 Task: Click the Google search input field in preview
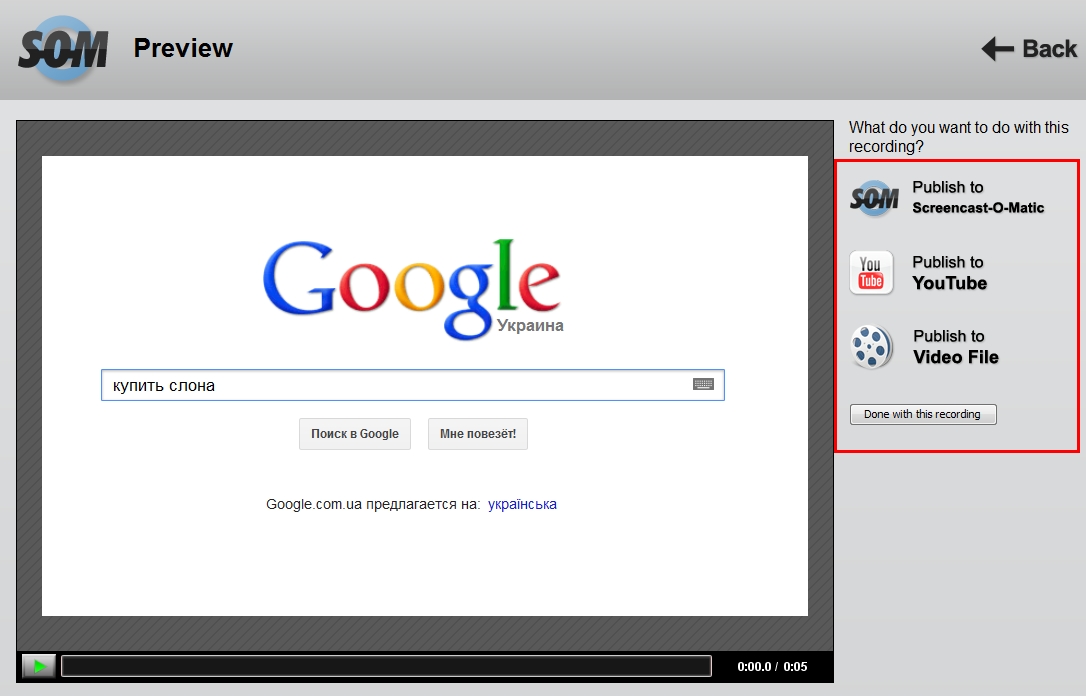[x=413, y=385]
